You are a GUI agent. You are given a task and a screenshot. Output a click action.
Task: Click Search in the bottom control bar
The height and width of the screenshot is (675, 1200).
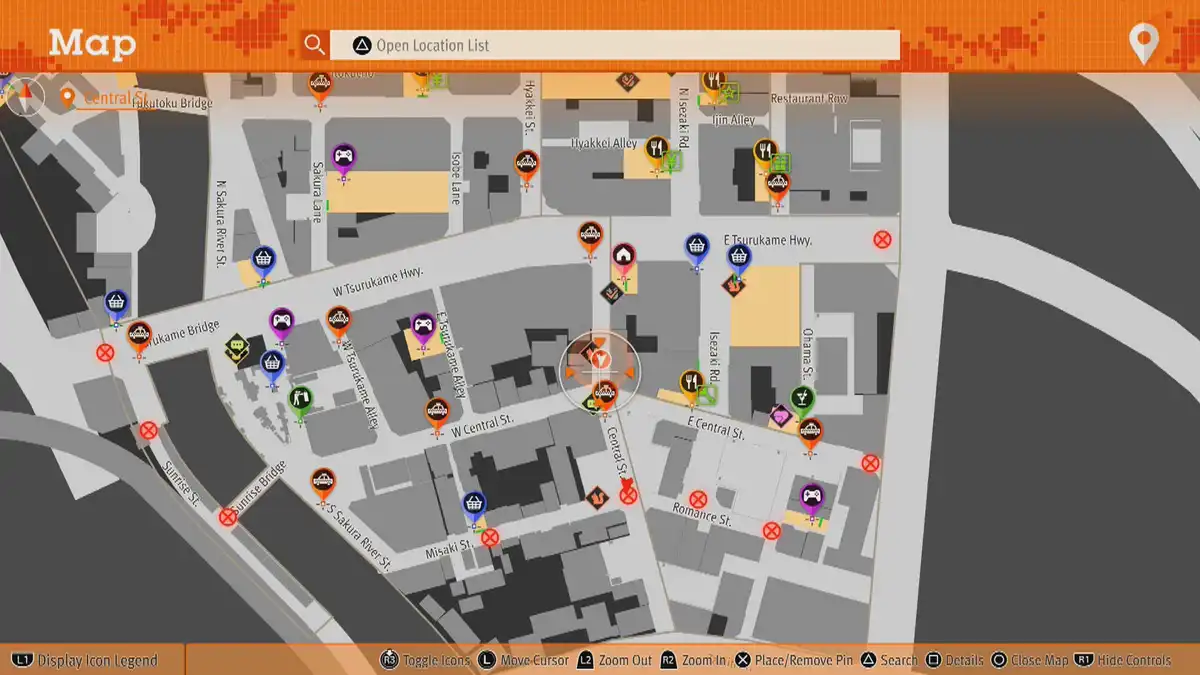pos(888,660)
